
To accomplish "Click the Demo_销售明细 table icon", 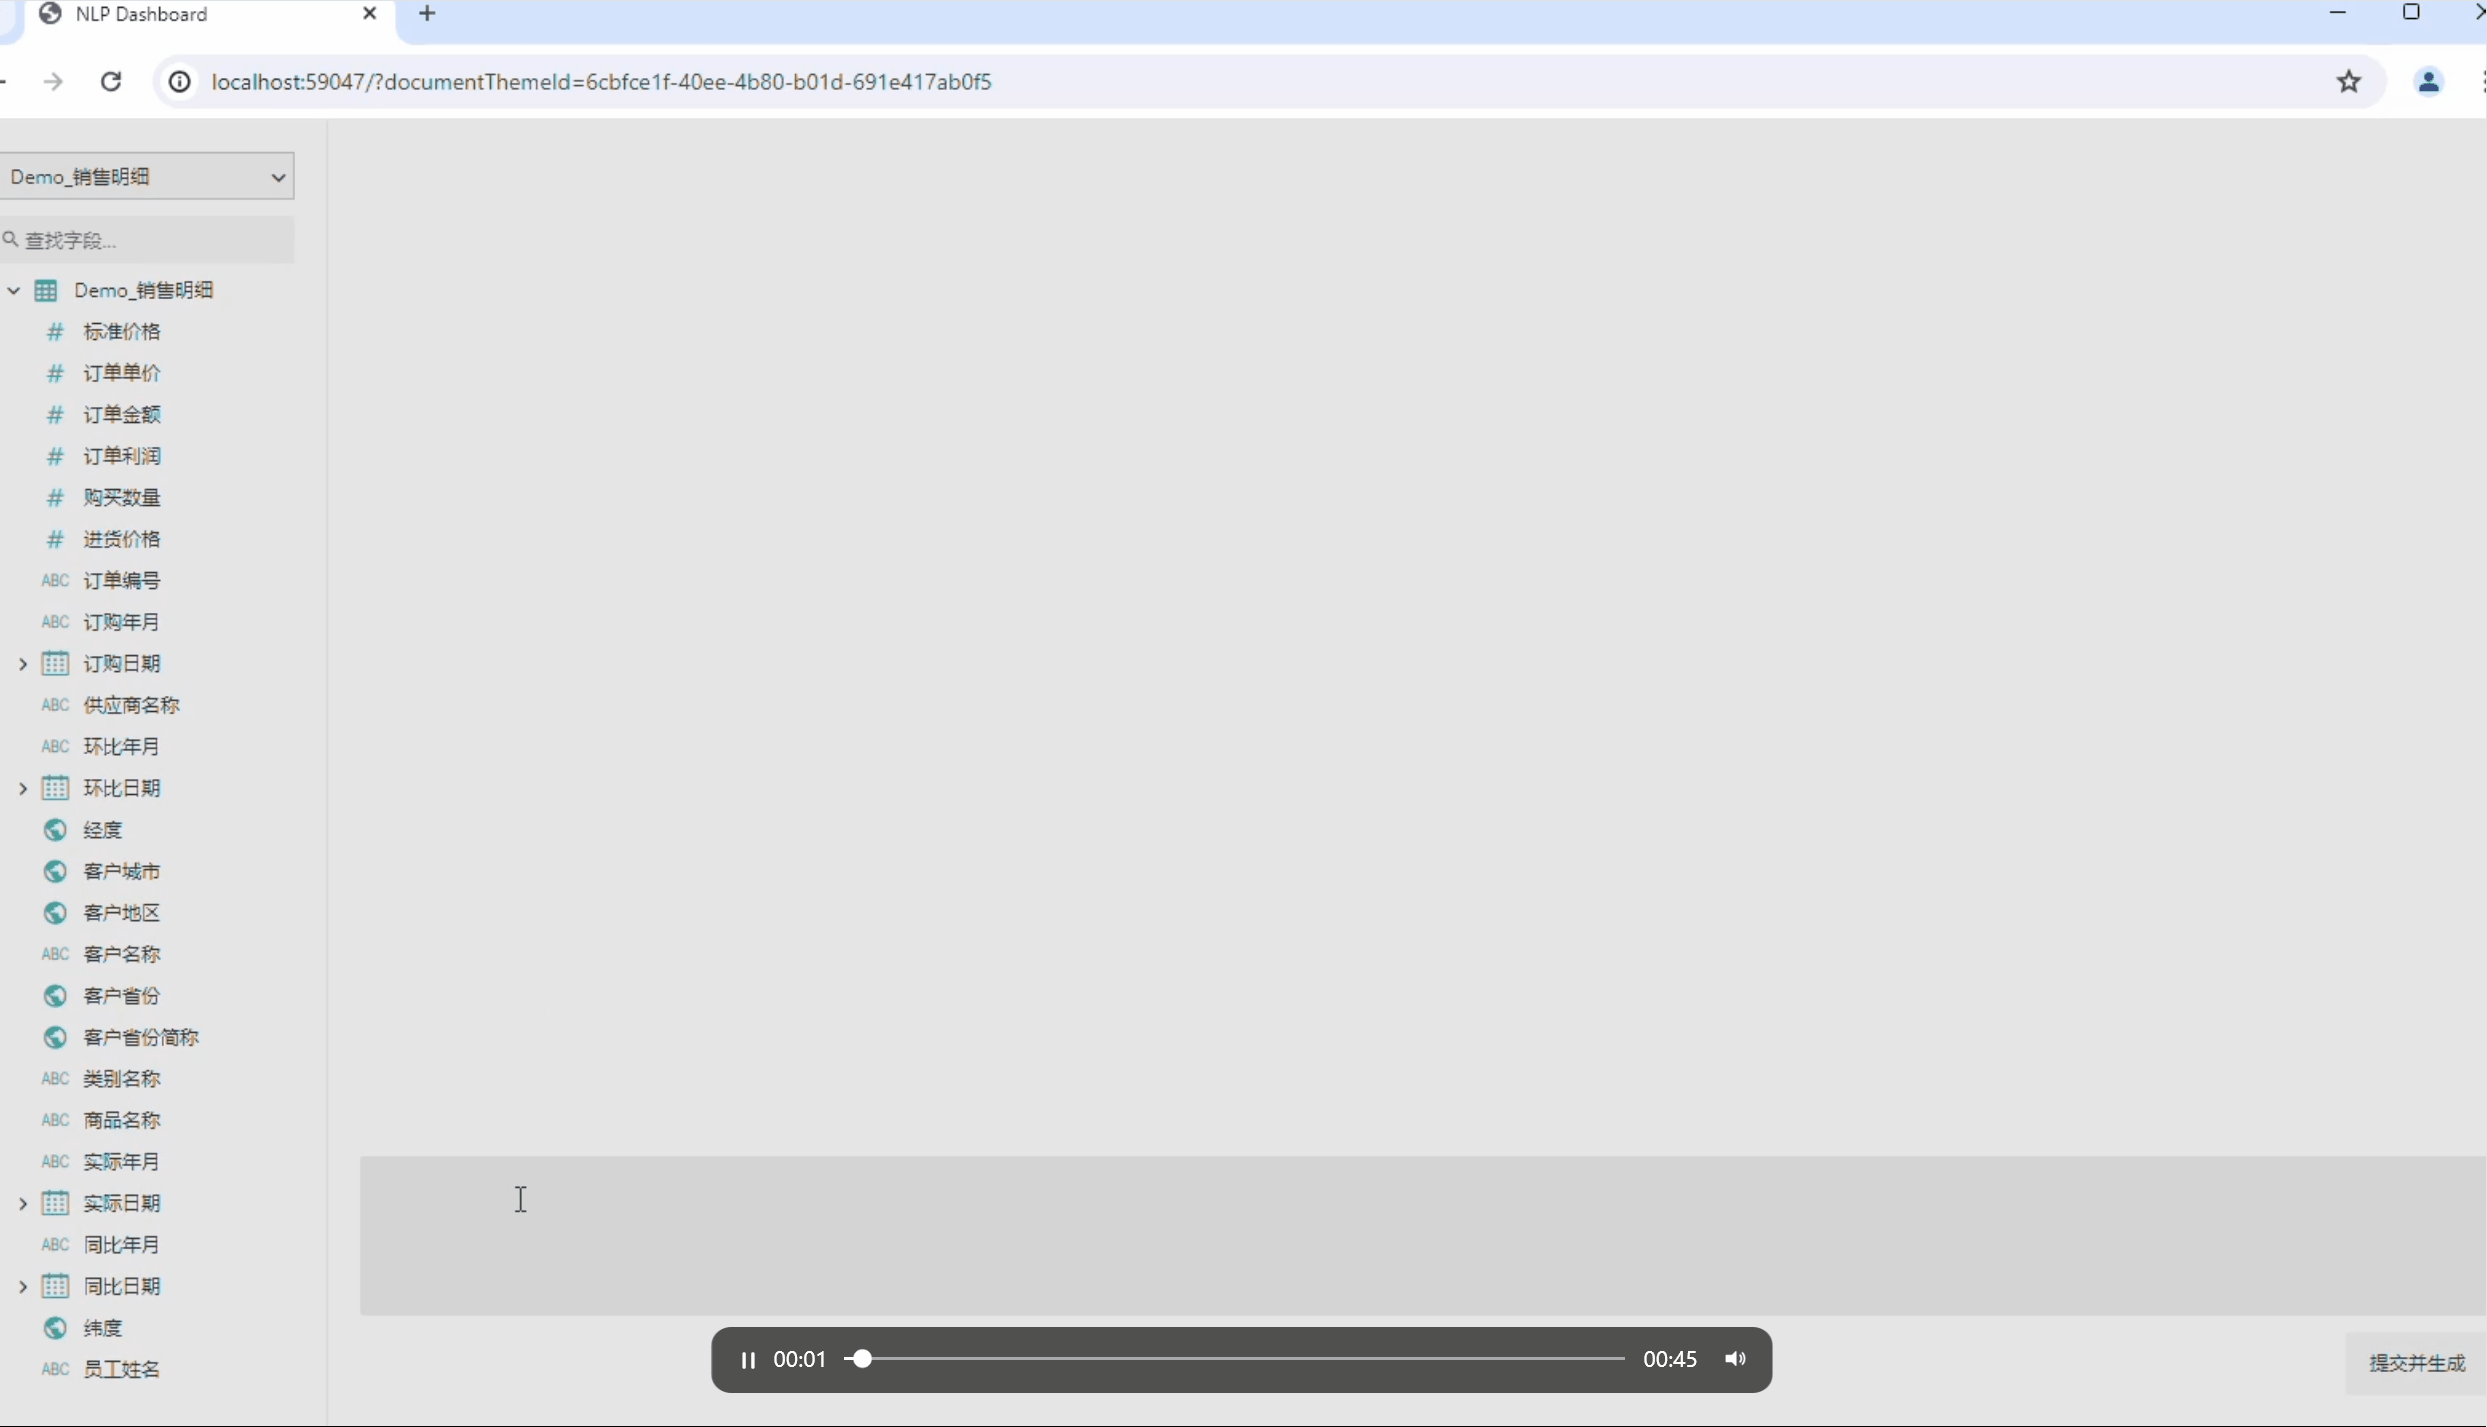I will coord(46,291).
